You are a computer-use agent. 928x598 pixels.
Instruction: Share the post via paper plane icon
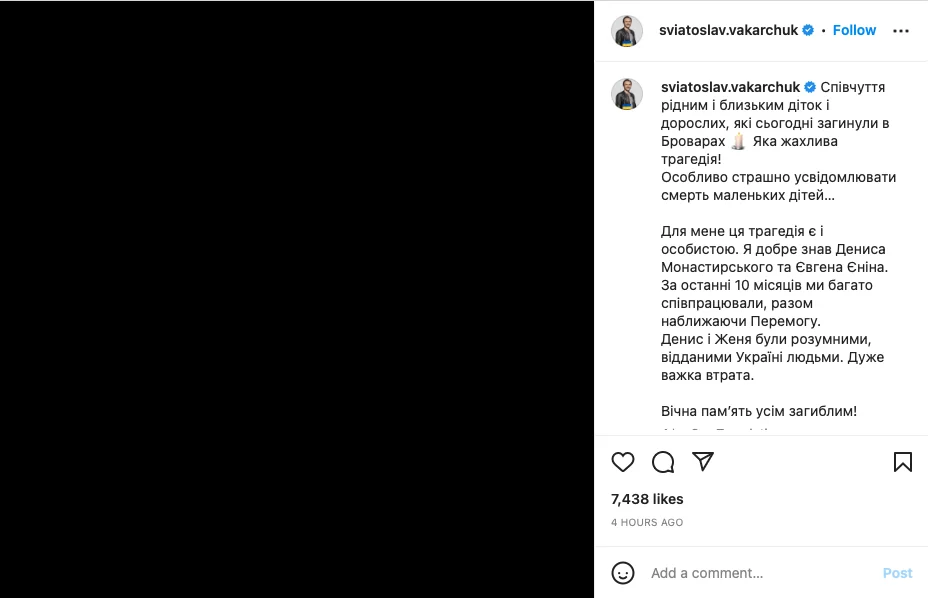703,462
